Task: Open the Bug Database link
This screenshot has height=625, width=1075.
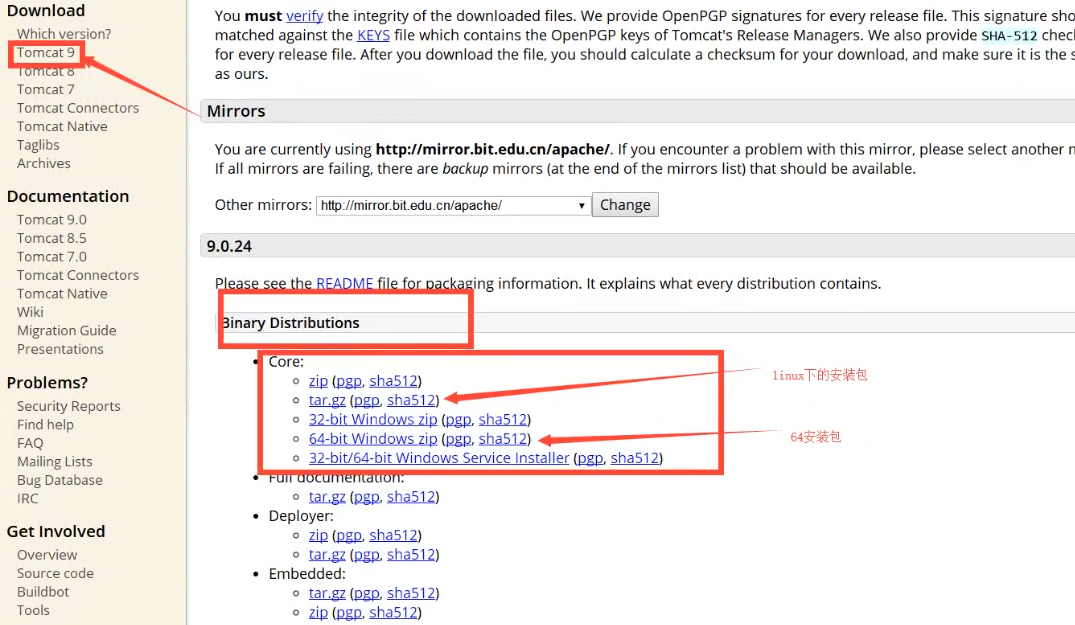Action: pyautogui.click(x=60, y=480)
